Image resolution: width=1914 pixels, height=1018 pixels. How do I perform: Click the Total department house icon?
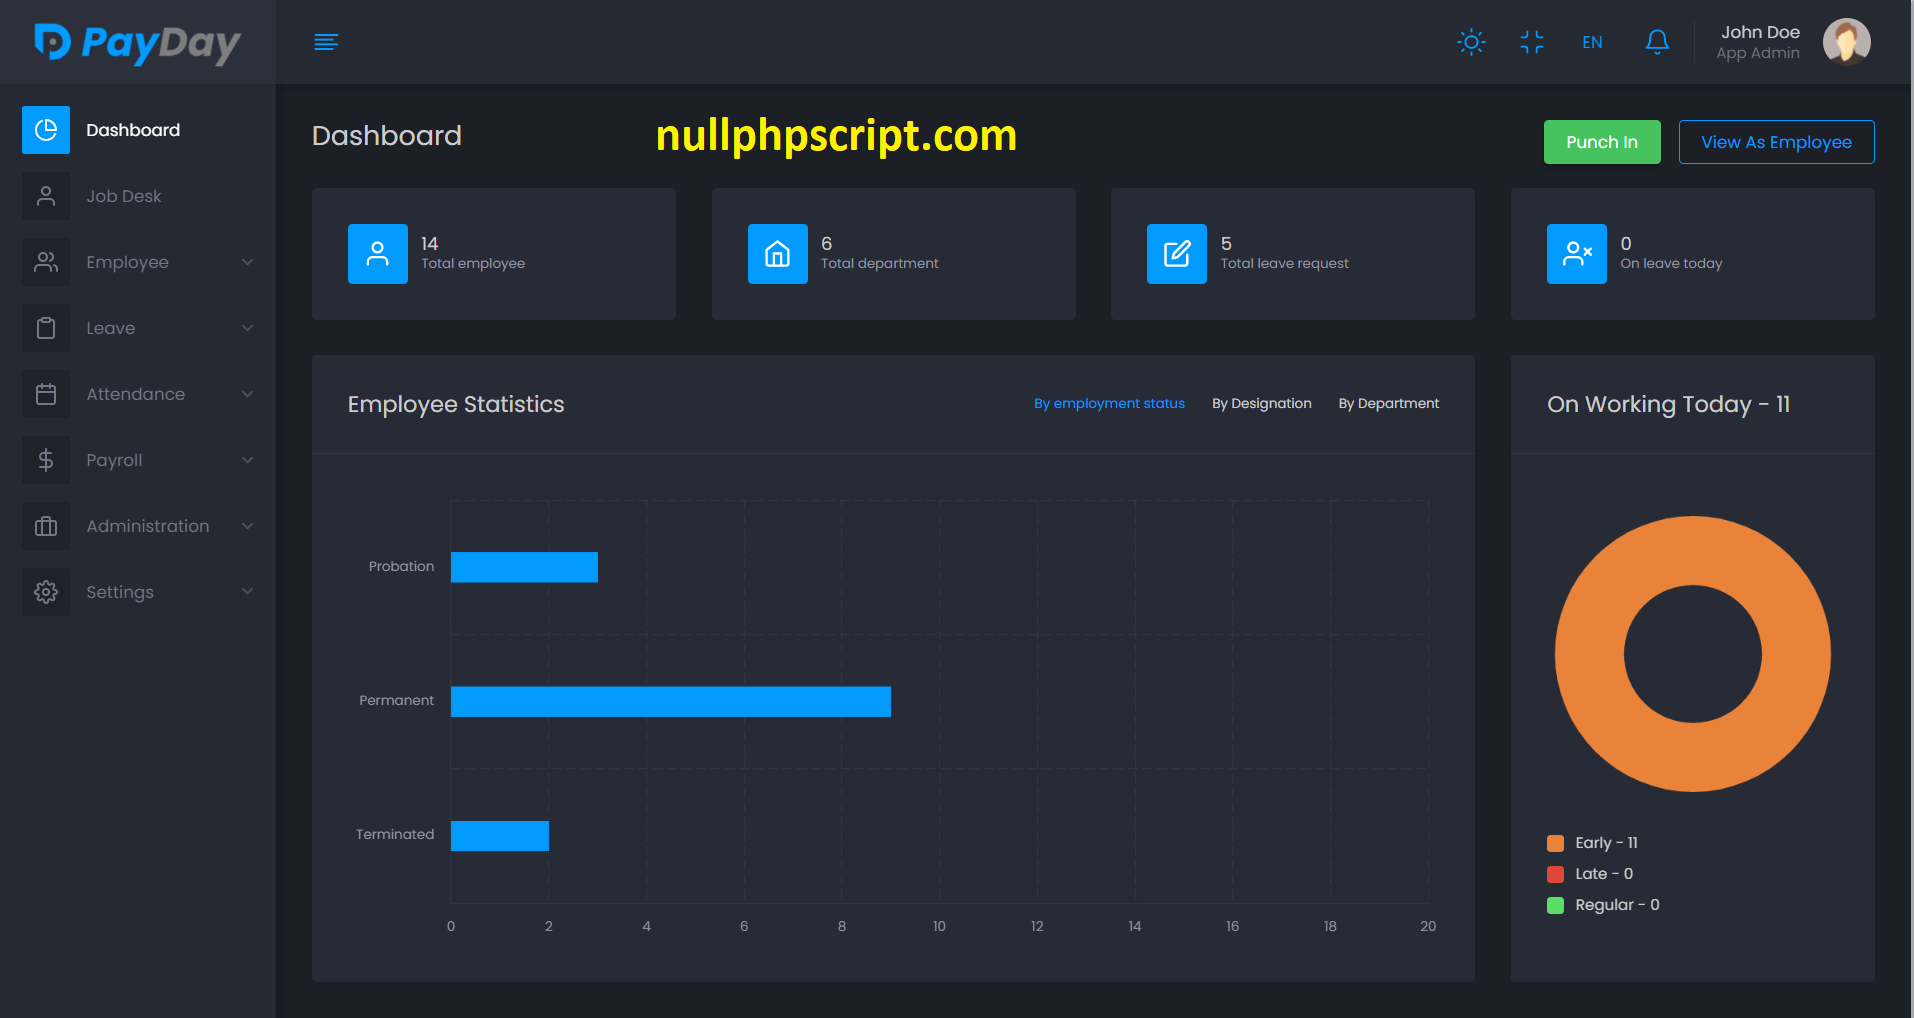(777, 254)
